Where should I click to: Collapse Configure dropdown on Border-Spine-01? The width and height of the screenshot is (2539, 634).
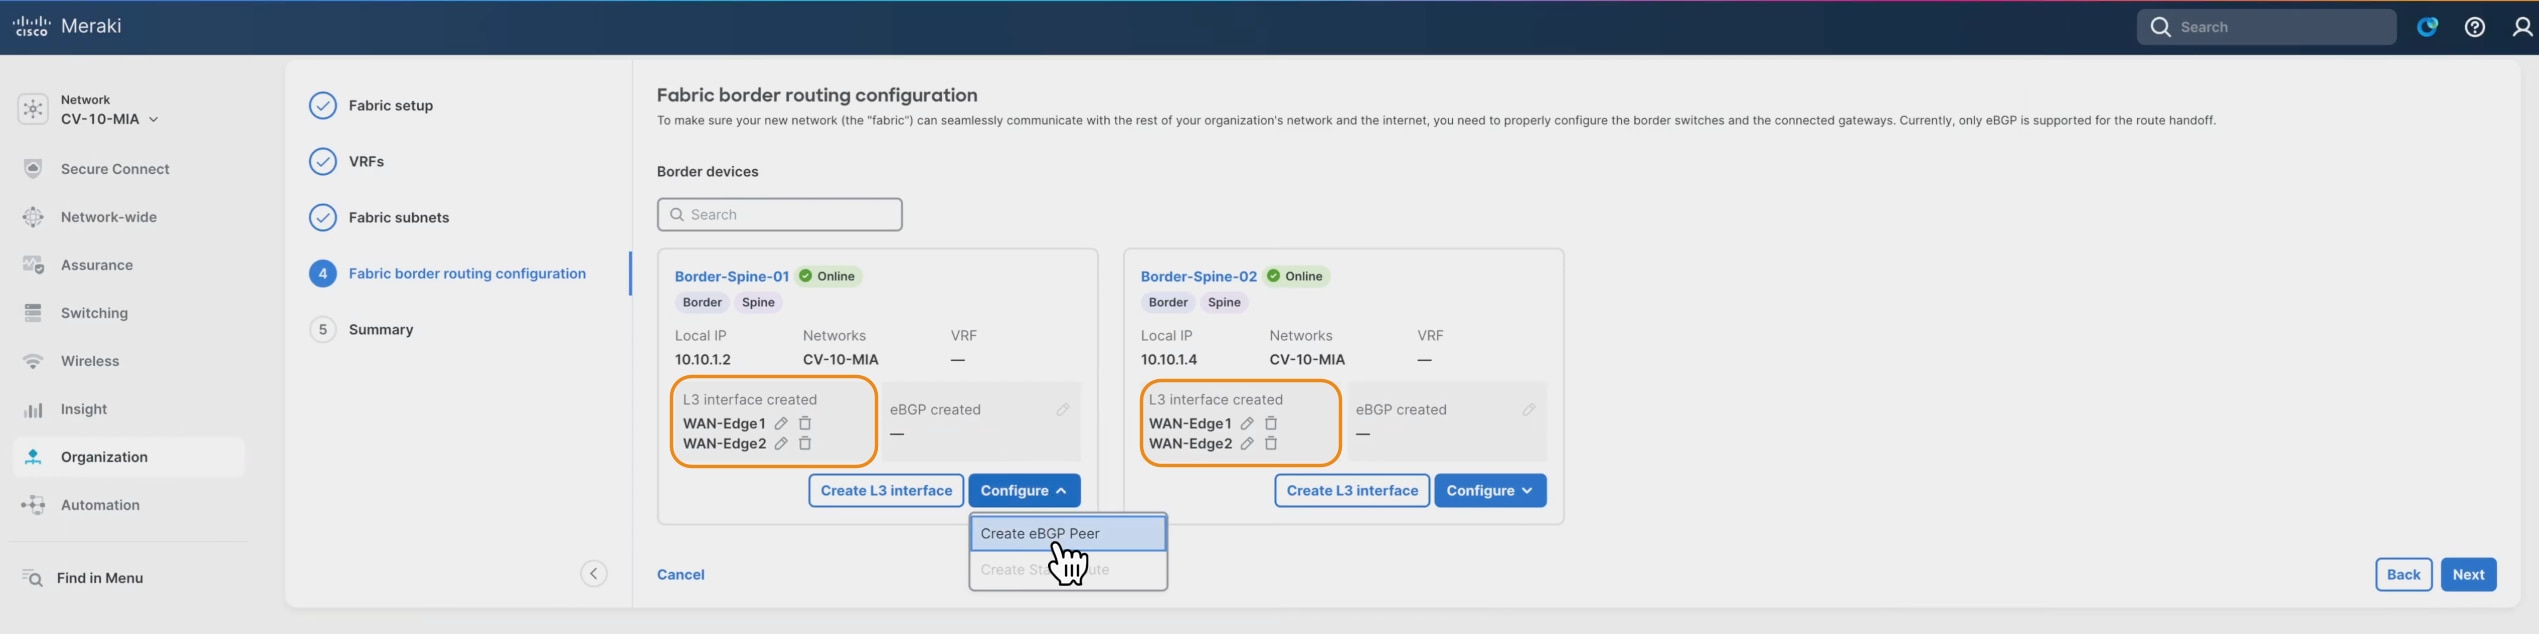coord(1024,490)
